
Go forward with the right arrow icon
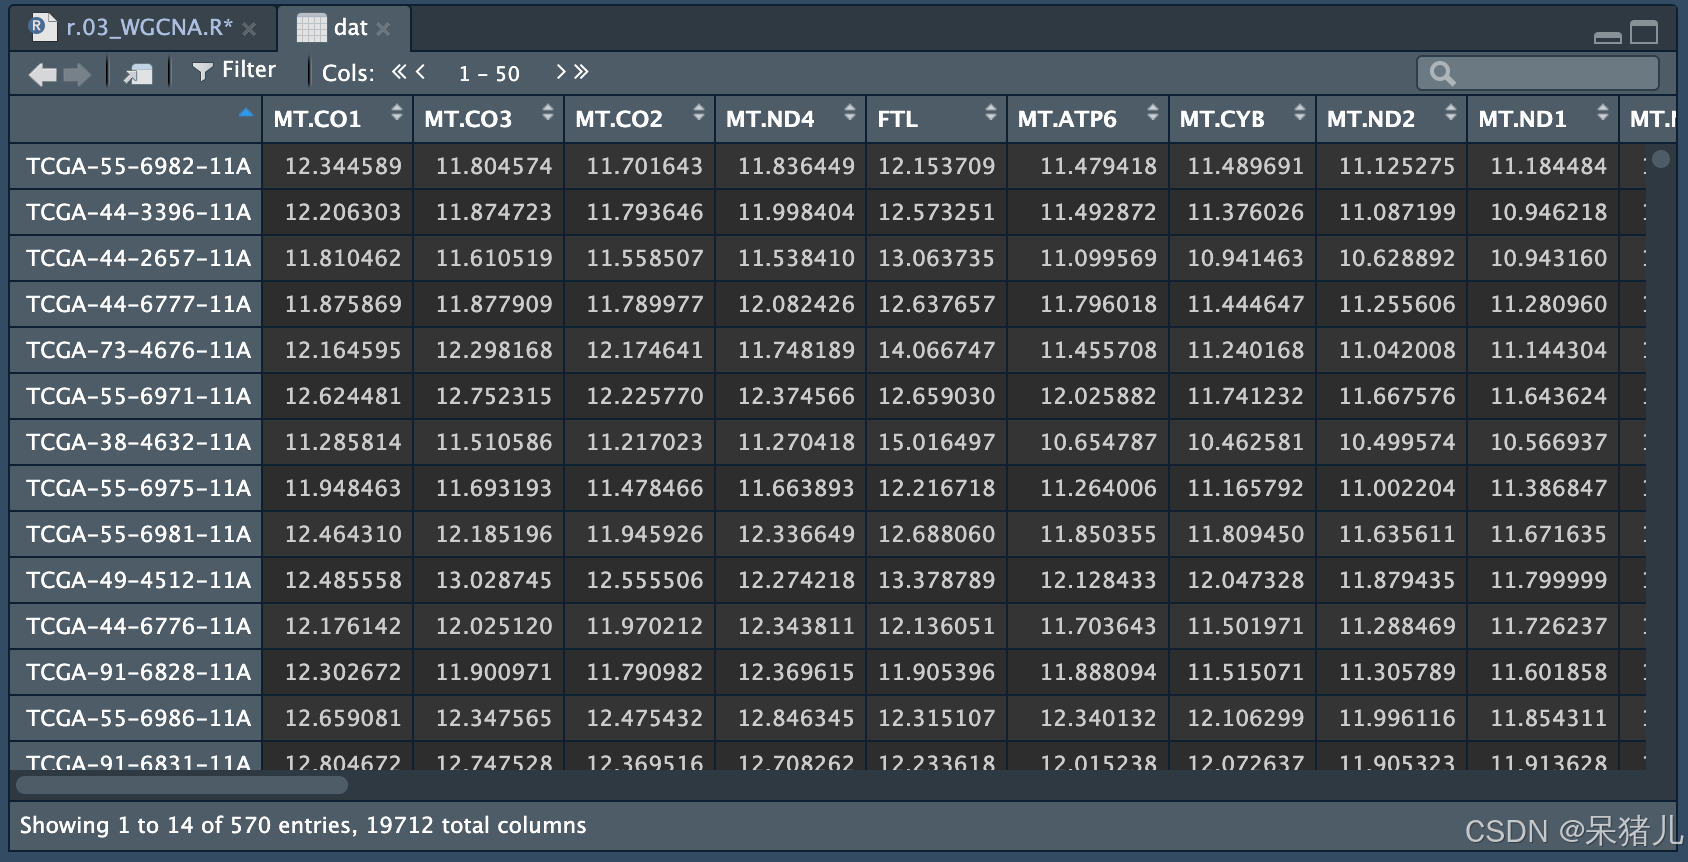[x=77, y=74]
